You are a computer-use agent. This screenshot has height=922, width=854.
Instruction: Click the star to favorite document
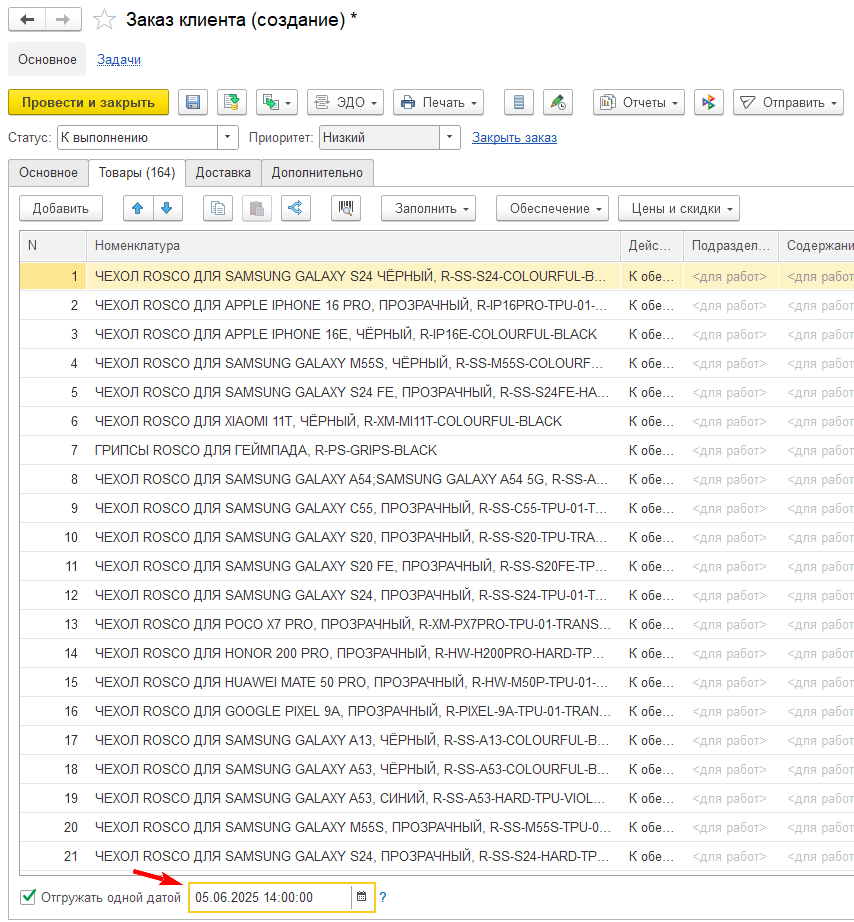(x=103, y=20)
